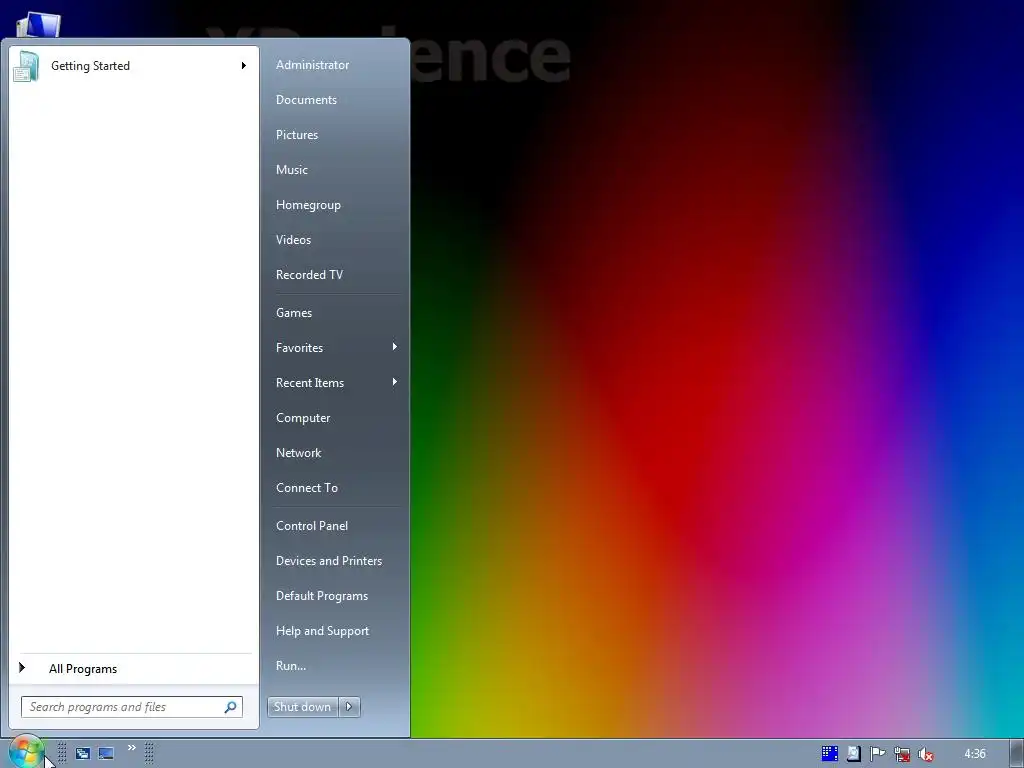This screenshot has height=768, width=1024.
Task: Open Games from Start menu
Action: coord(294,313)
